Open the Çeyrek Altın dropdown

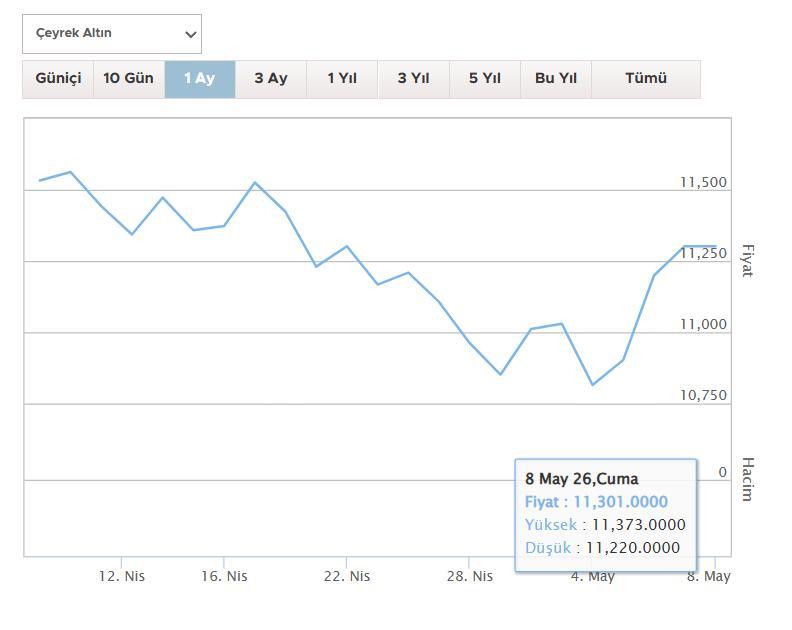tap(112, 34)
